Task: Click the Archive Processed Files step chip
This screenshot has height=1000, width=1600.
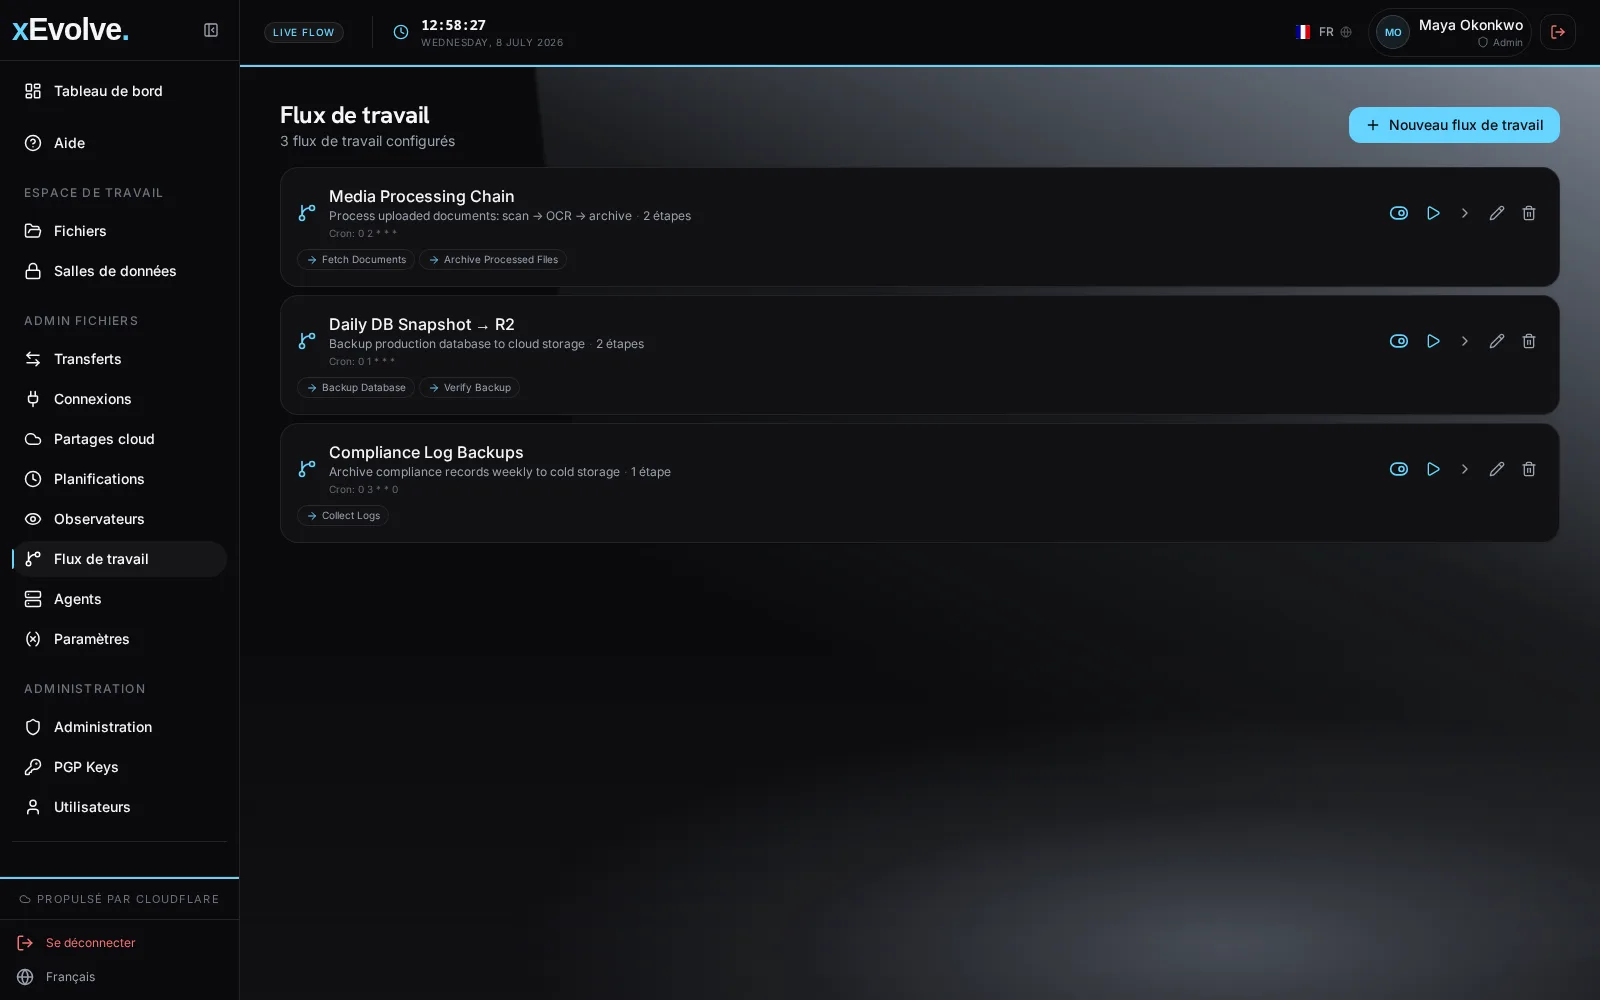Action: coord(493,260)
